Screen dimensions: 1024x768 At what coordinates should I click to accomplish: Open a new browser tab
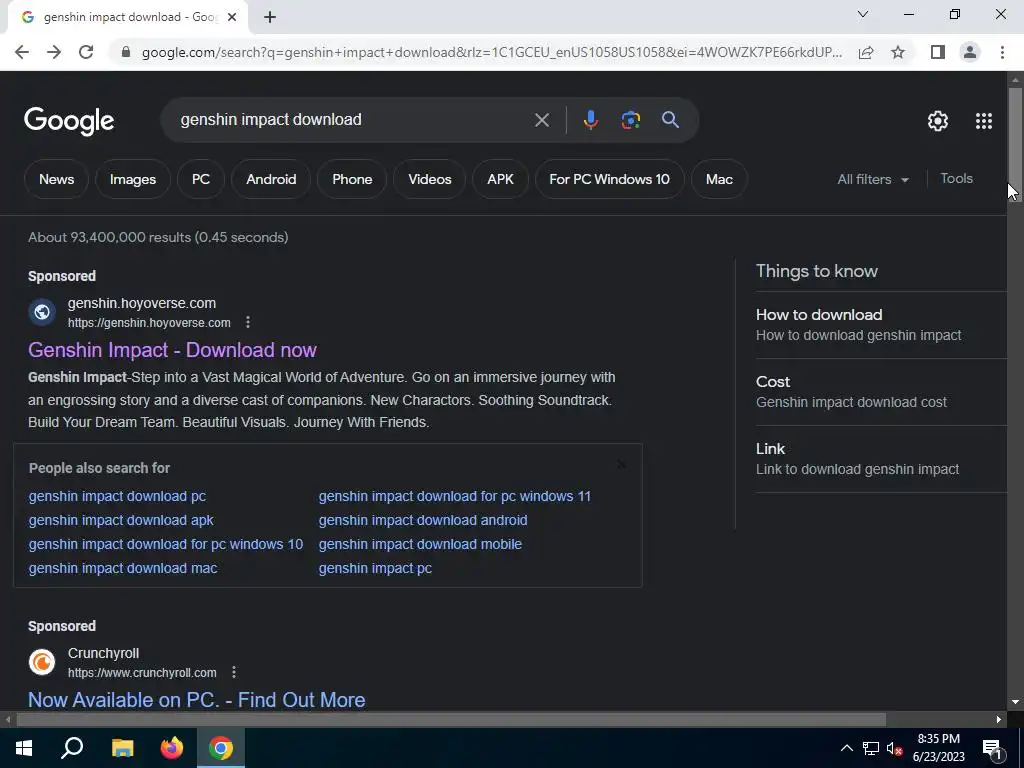click(x=270, y=18)
